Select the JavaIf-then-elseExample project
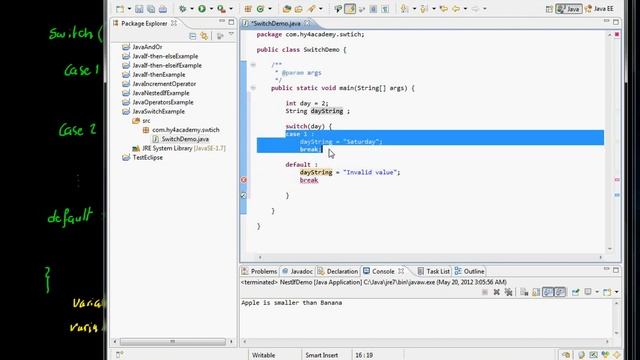 point(160,56)
